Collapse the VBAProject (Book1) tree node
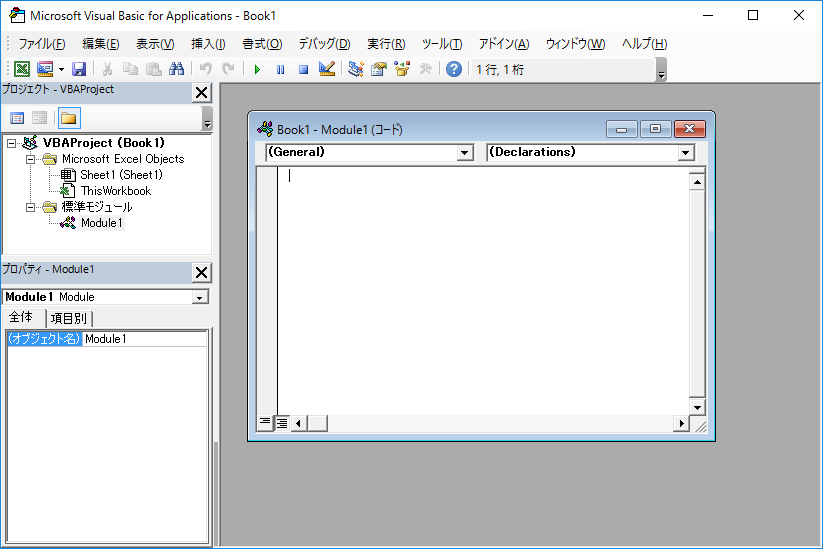Viewport: 823px width, 549px height. coord(12,143)
